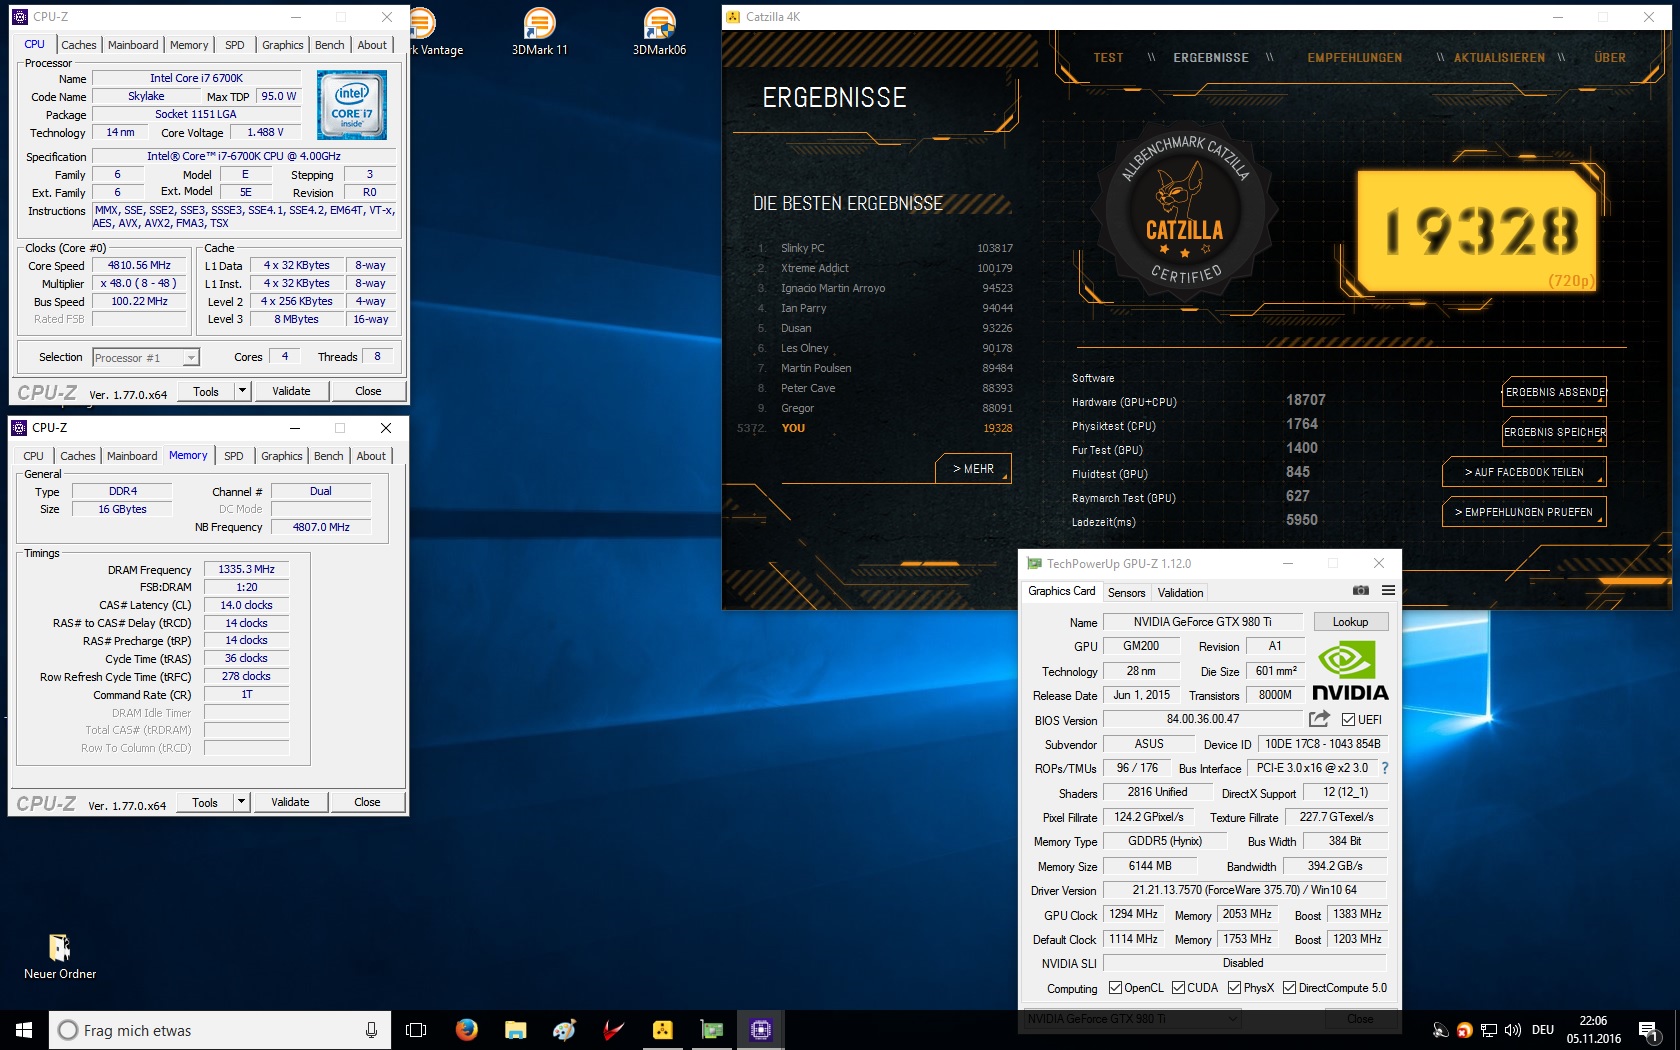
Task: Open the Action Center notifications
Action: pyautogui.click(x=1649, y=1030)
